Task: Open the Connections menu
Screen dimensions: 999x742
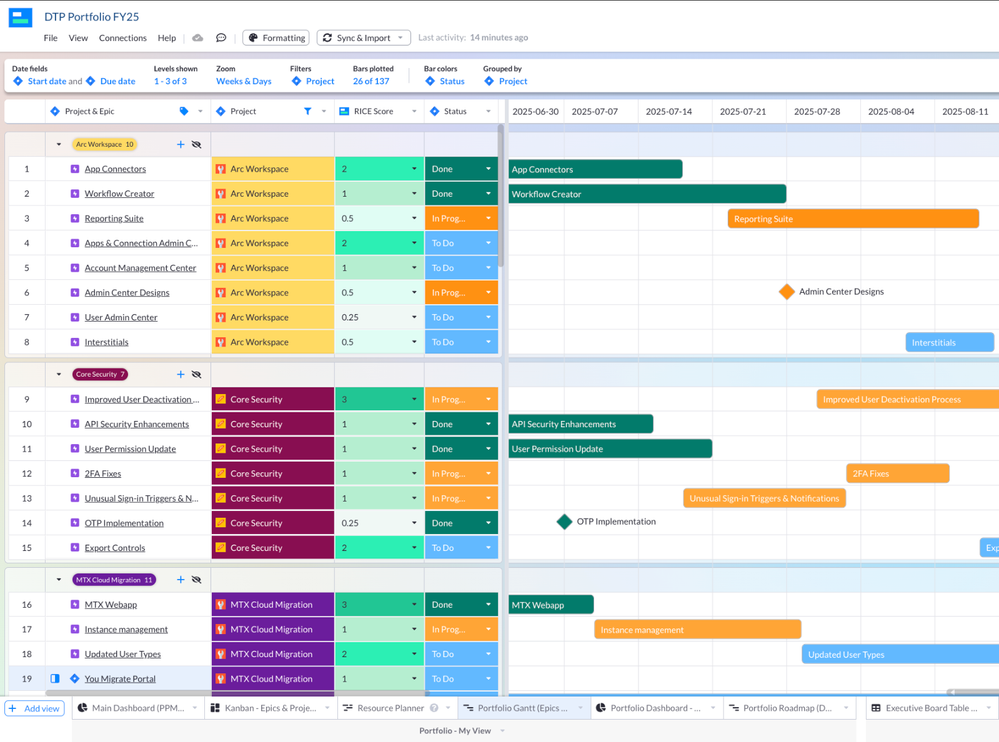Action: pyautogui.click(x=122, y=38)
